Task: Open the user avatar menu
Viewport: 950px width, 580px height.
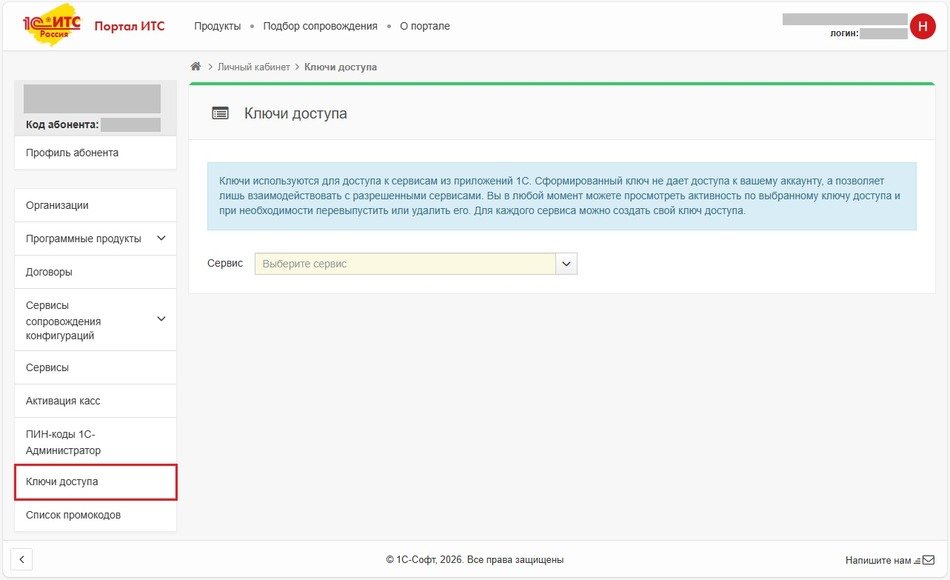Action: tap(922, 27)
